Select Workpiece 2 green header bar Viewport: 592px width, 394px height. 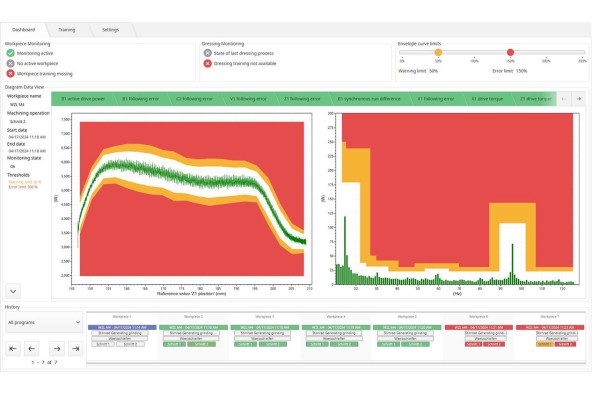pos(193,328)
